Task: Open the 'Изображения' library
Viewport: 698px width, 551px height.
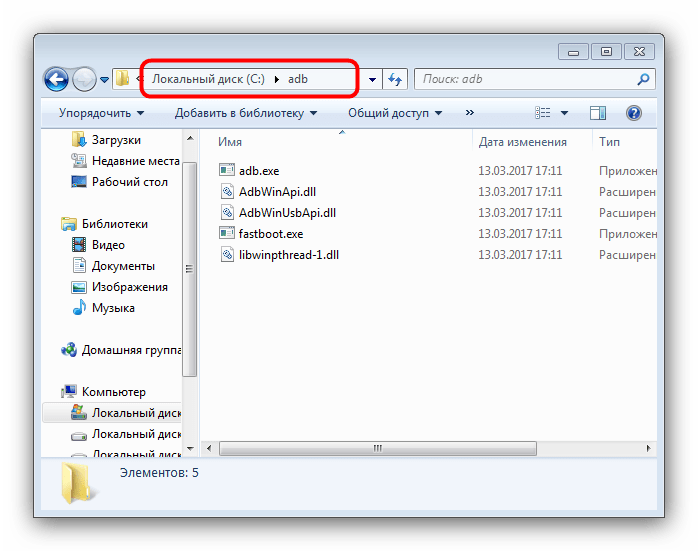Action: [130, 287]
